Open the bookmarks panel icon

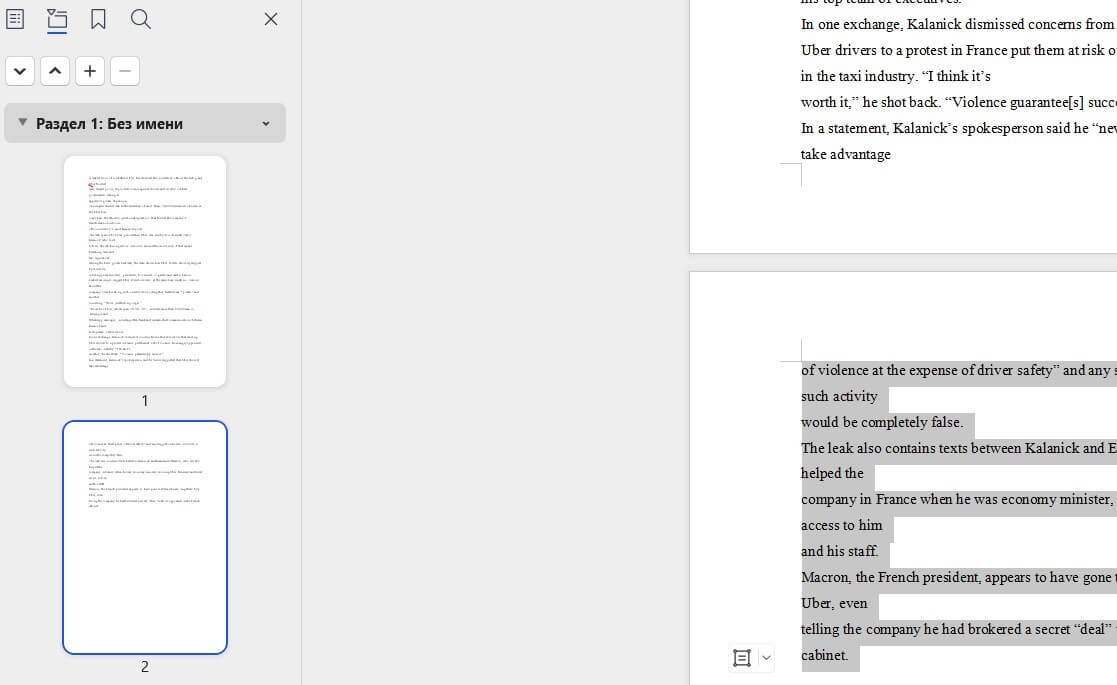point(98,19)
